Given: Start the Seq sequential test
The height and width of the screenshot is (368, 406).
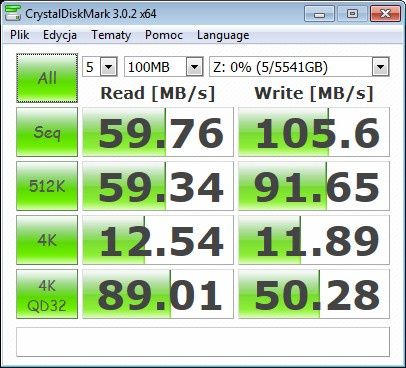Looking at the screenshot, I should [47, 132].
